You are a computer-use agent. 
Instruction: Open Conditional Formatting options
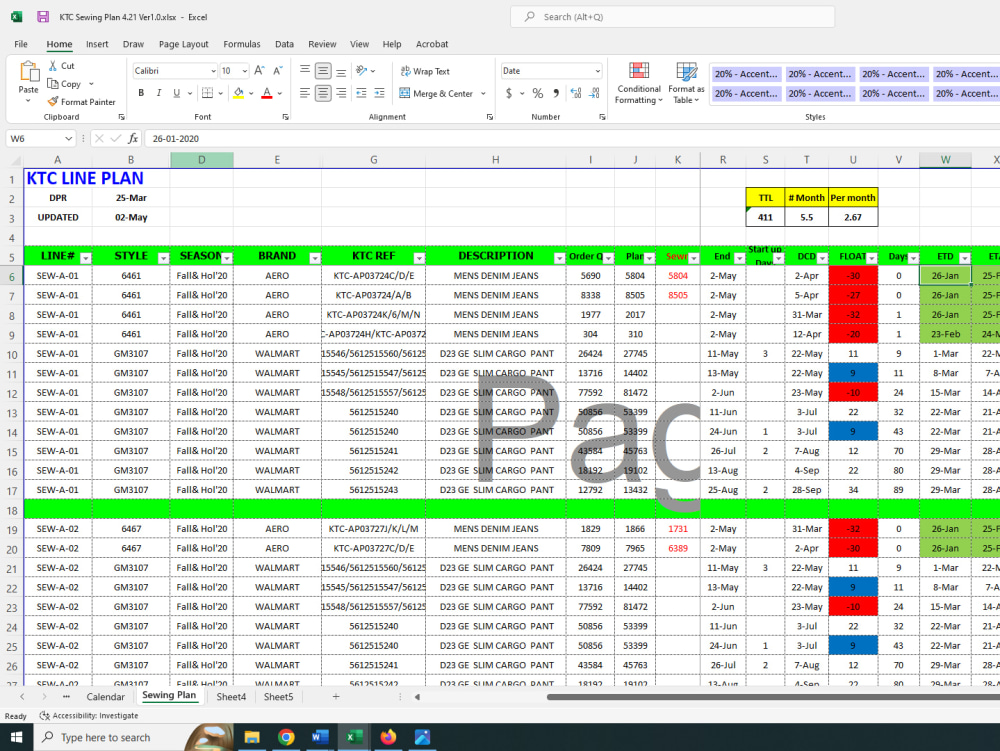637,84
